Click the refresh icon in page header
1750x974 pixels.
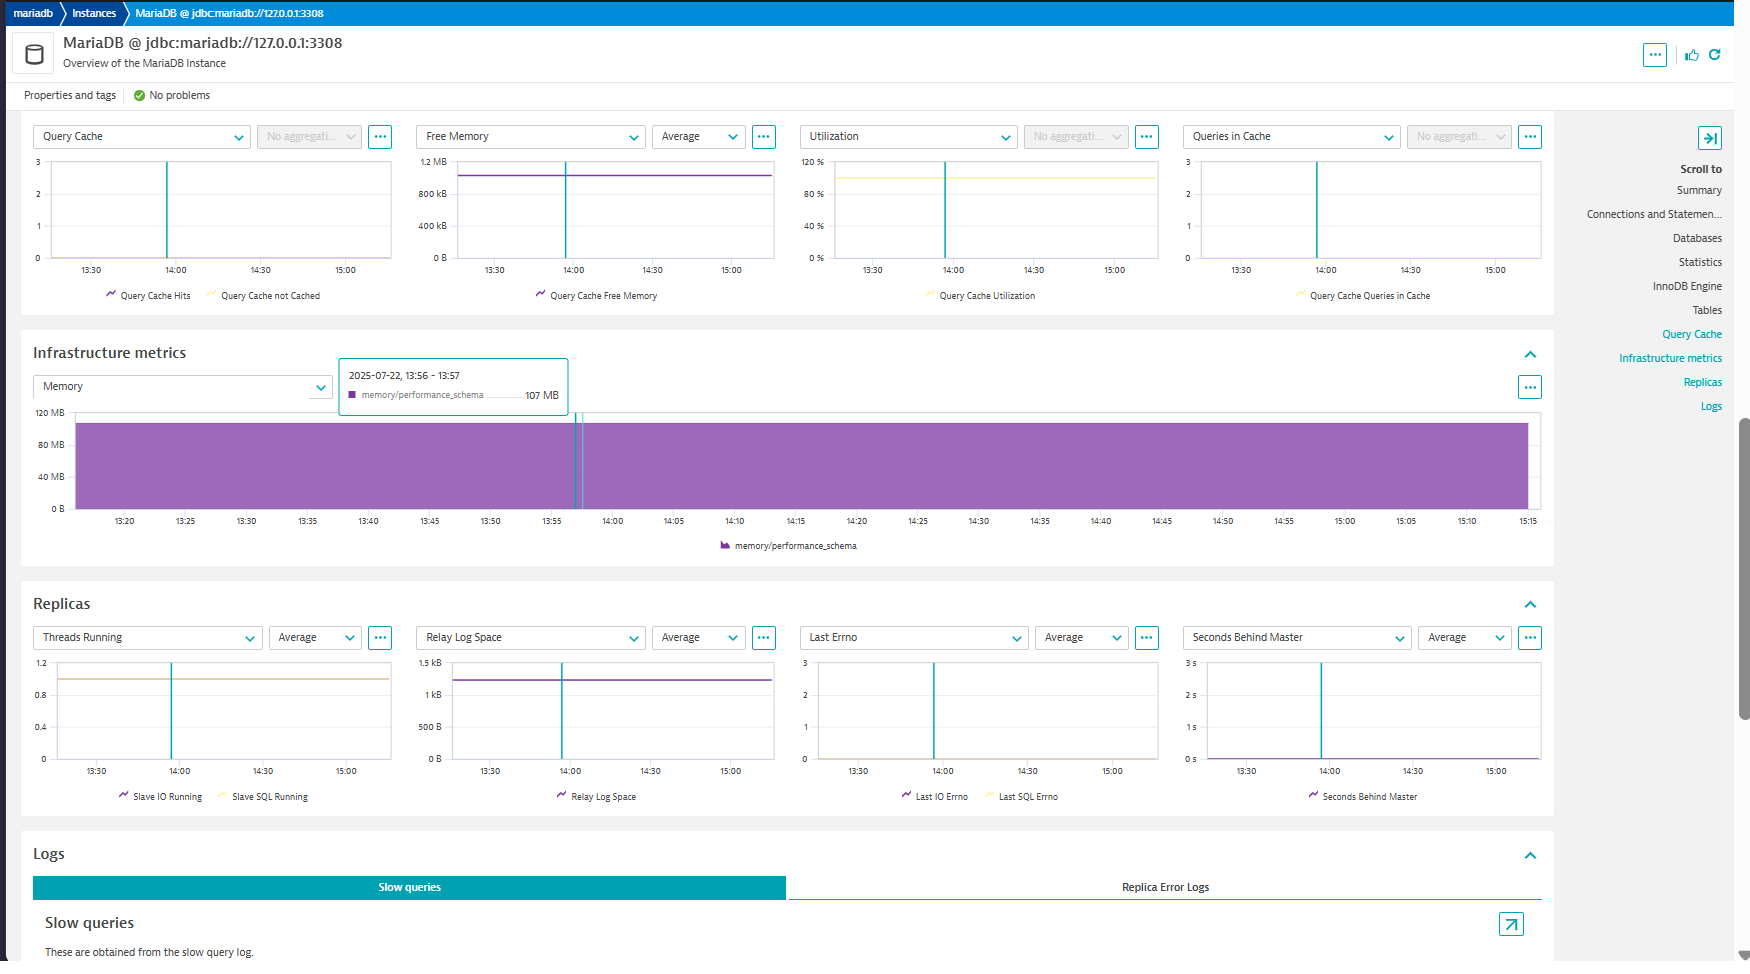1715,55
